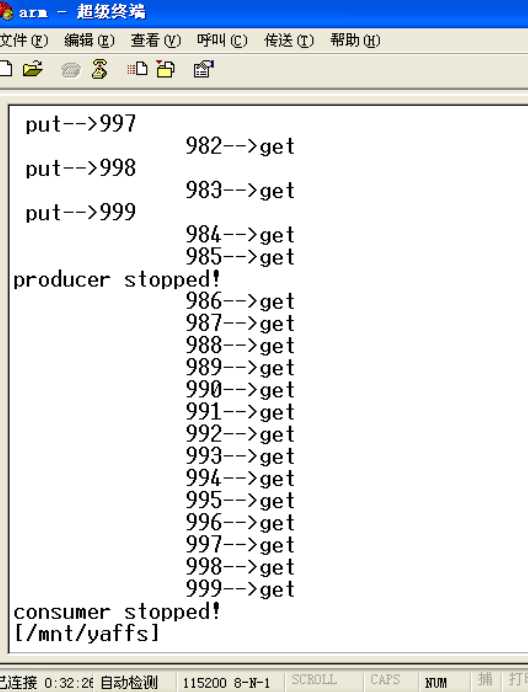Click the Send toolbar icon

[x=137, y=69]
